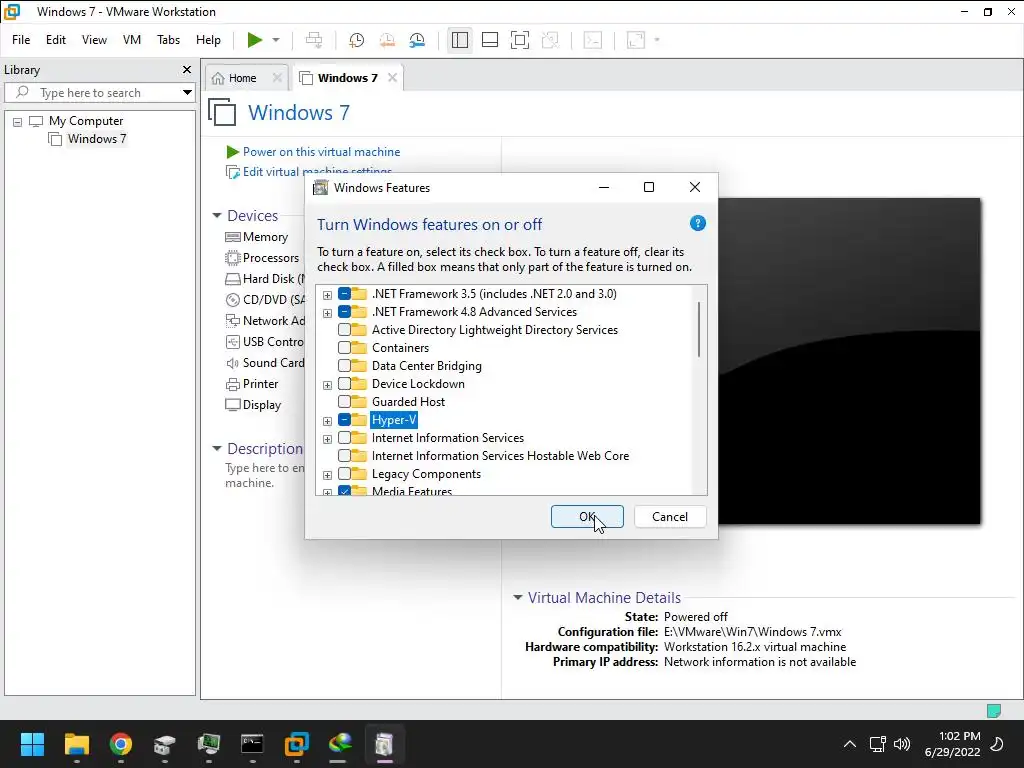1024x768 pixels.
Task: Show hidden system tray icons chevron
Action: (x=850, y=744)
